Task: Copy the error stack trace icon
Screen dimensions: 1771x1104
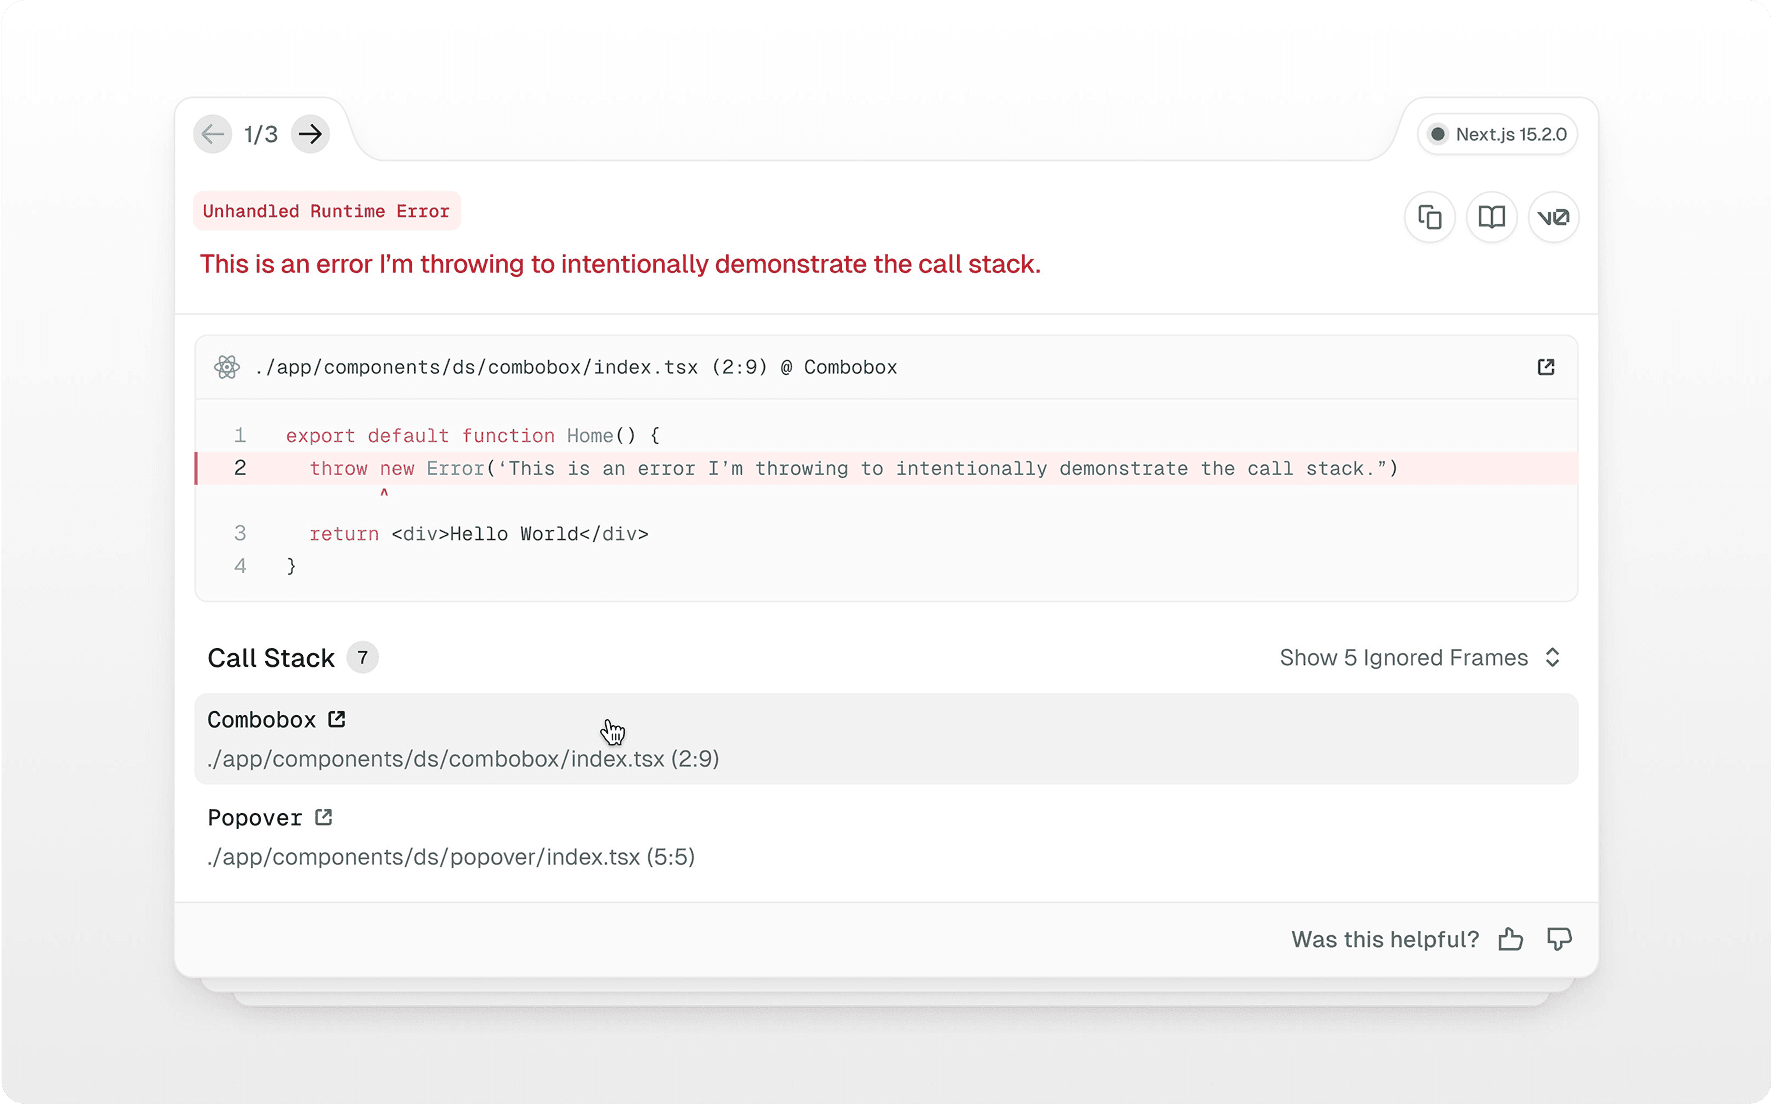Action: [x=1430, y=217]
